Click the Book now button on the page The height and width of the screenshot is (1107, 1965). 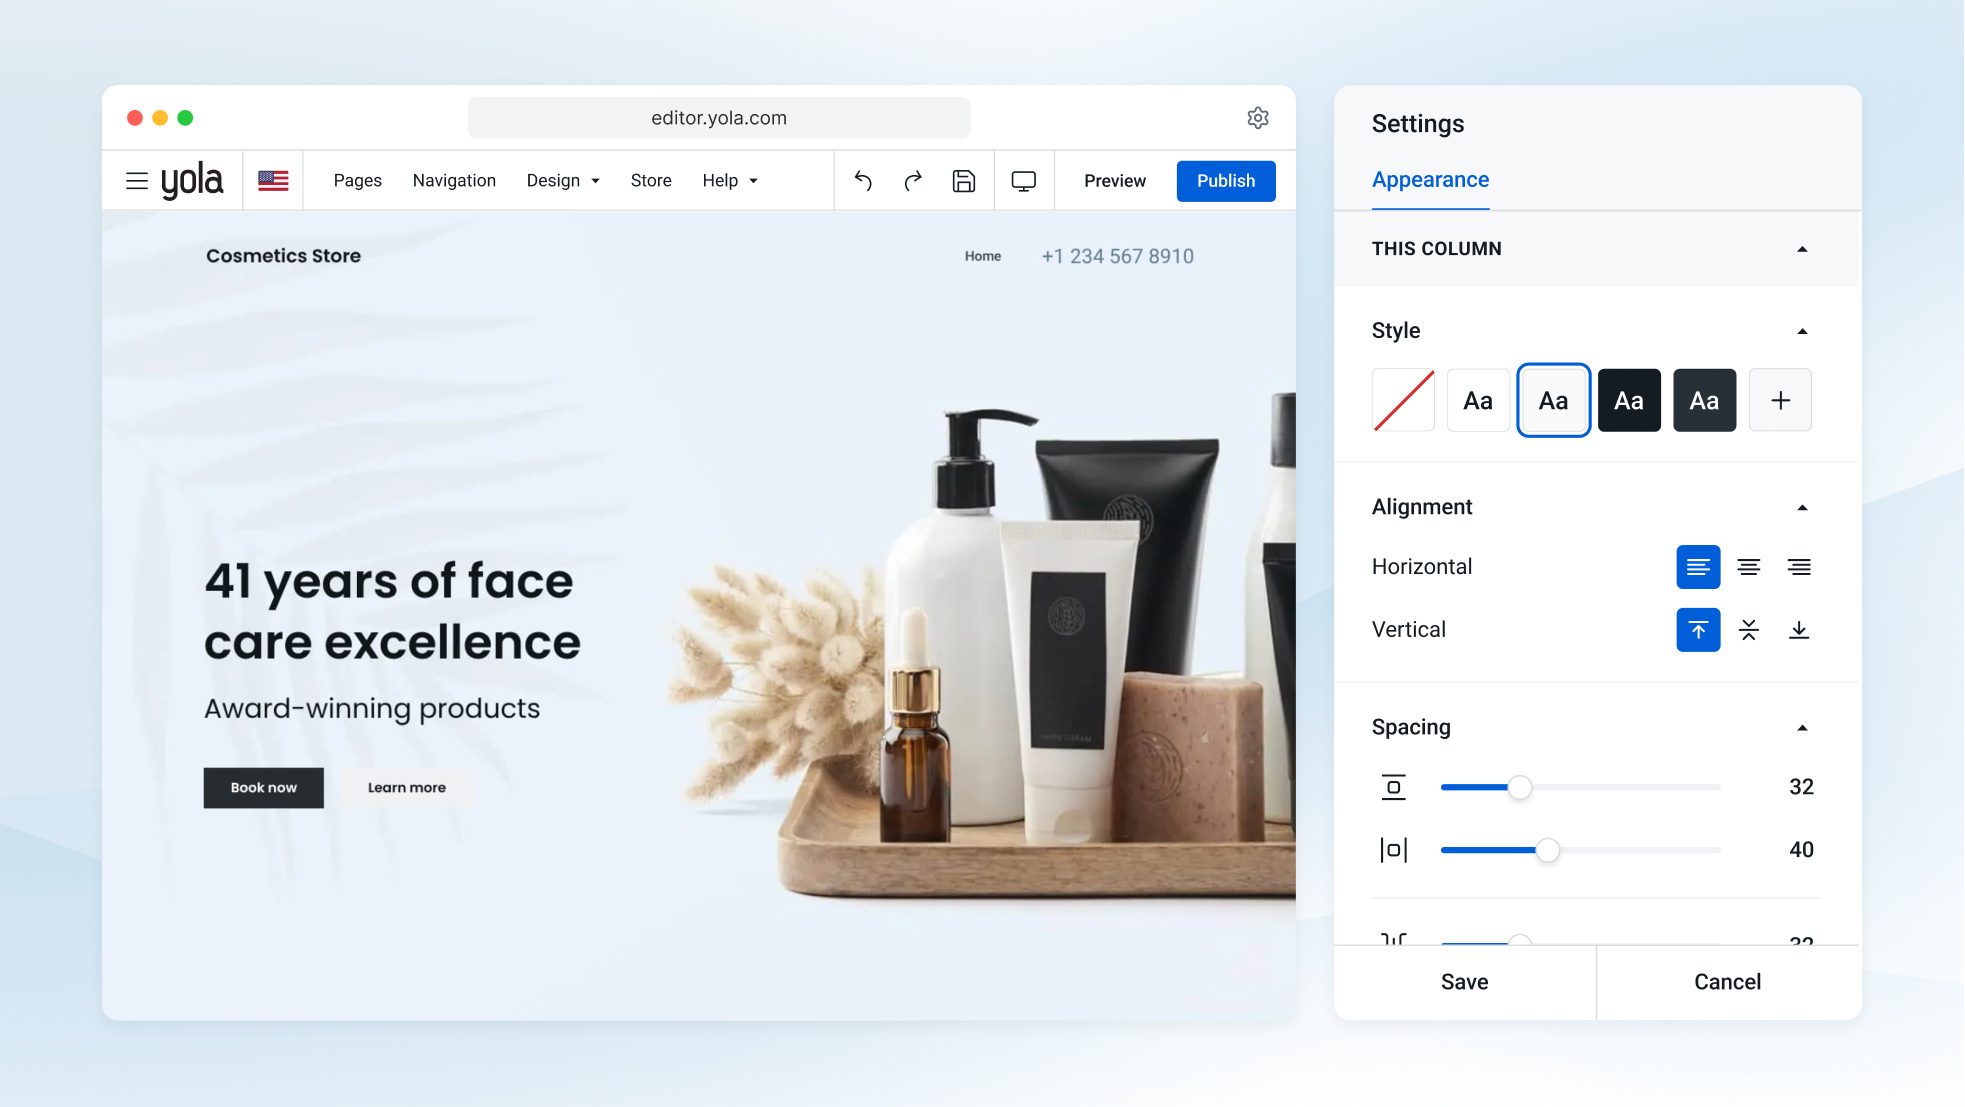[x=264, y=788]
